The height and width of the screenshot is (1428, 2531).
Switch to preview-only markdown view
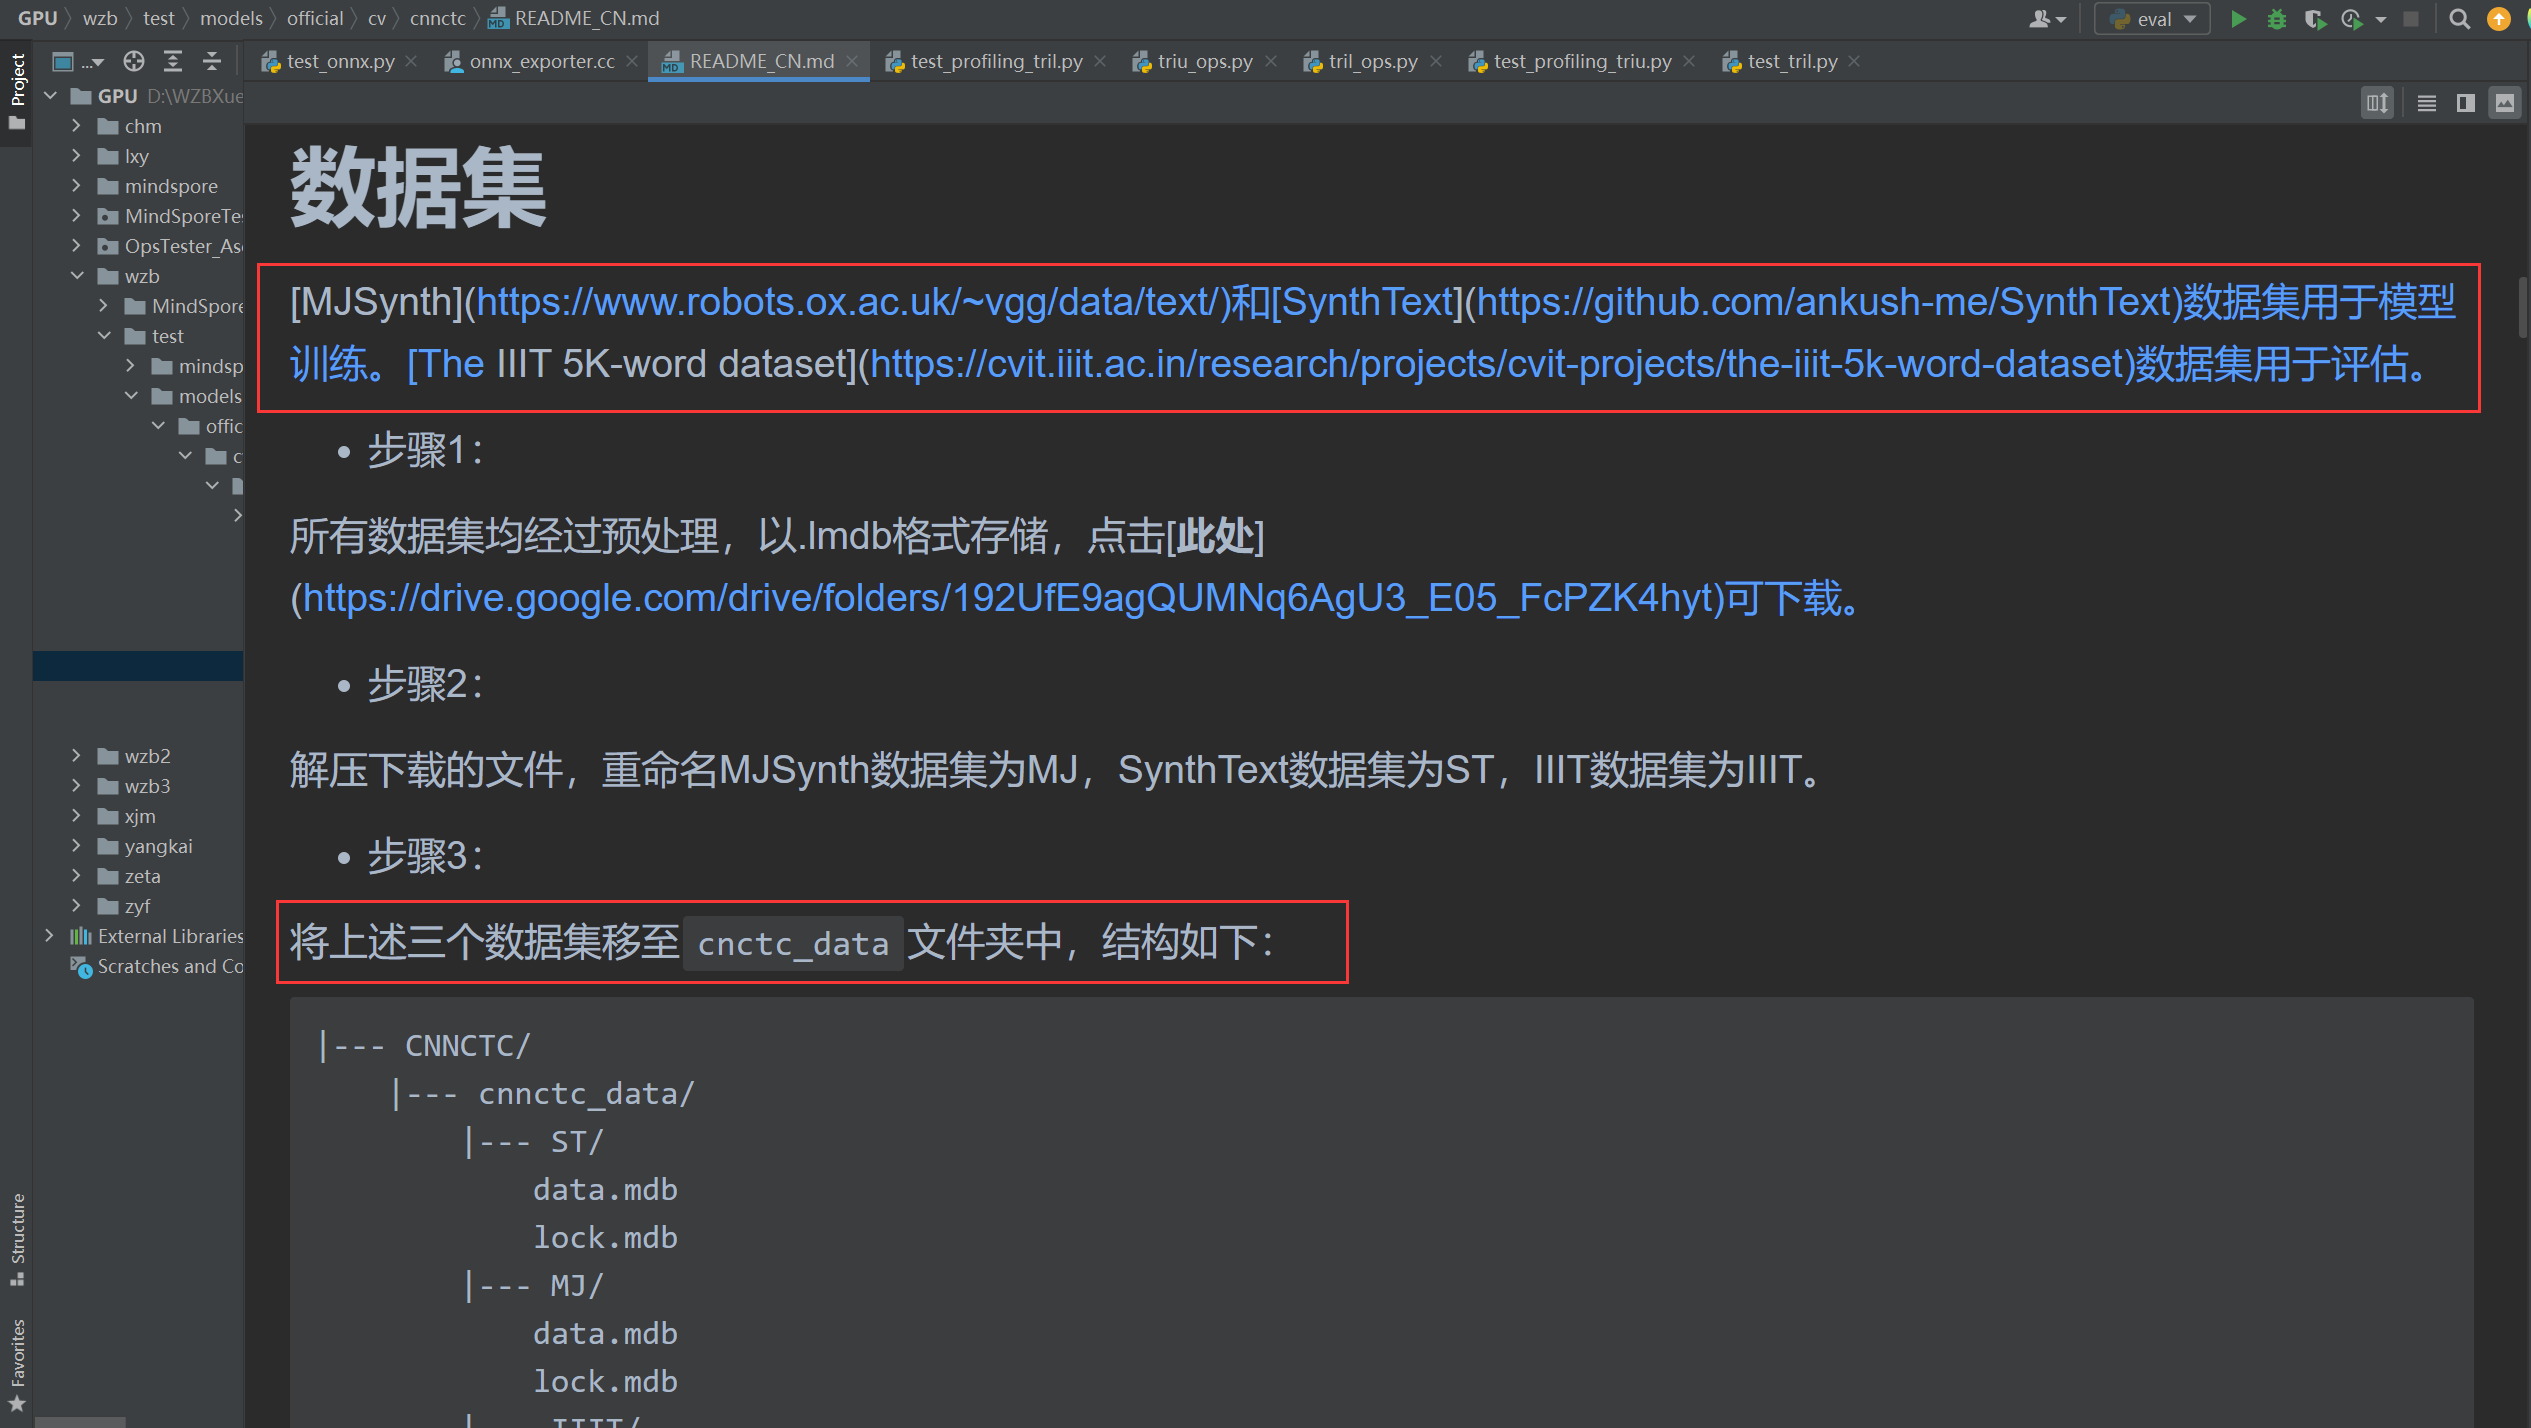point(2504,103)
